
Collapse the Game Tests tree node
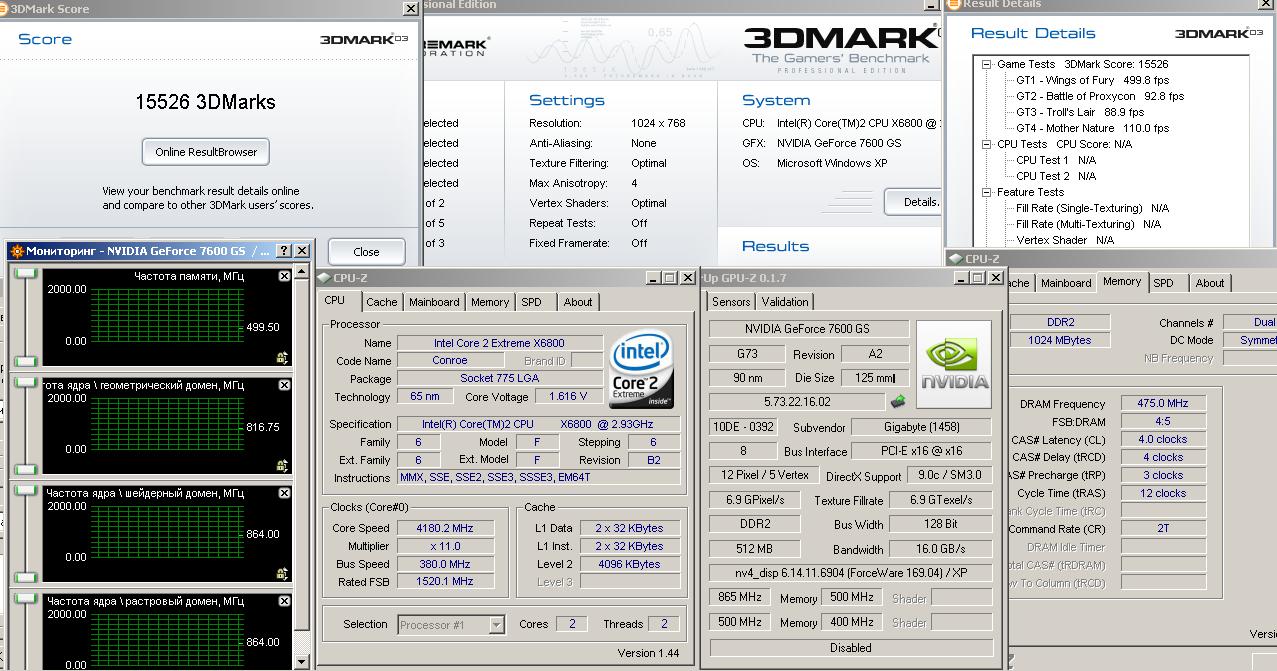coord(986,64)
